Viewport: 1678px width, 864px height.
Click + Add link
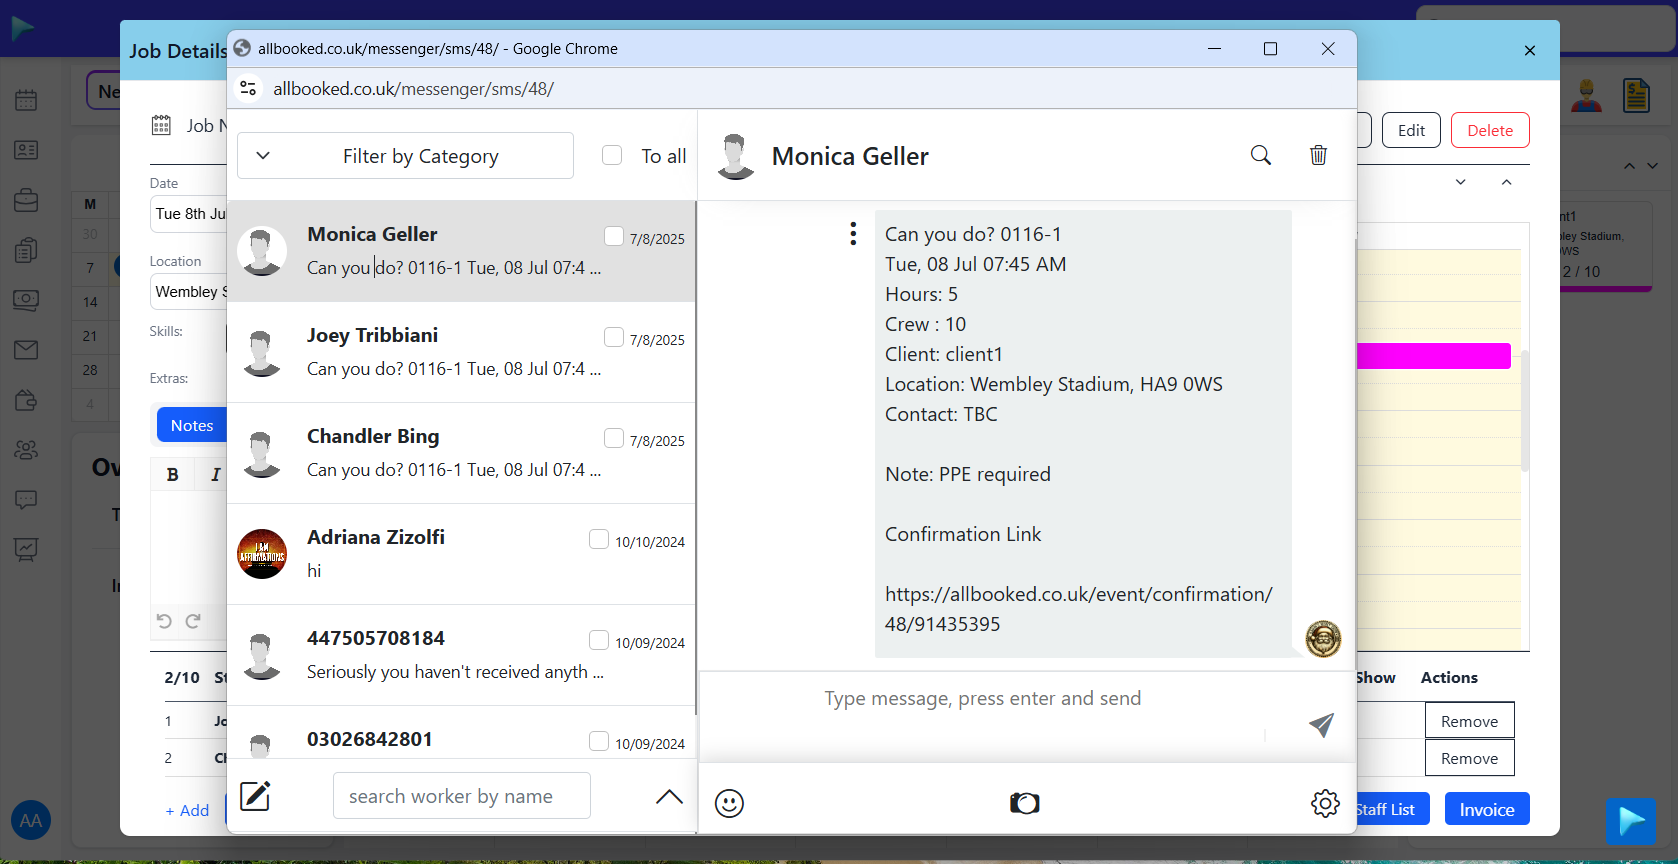pos(187,810)
